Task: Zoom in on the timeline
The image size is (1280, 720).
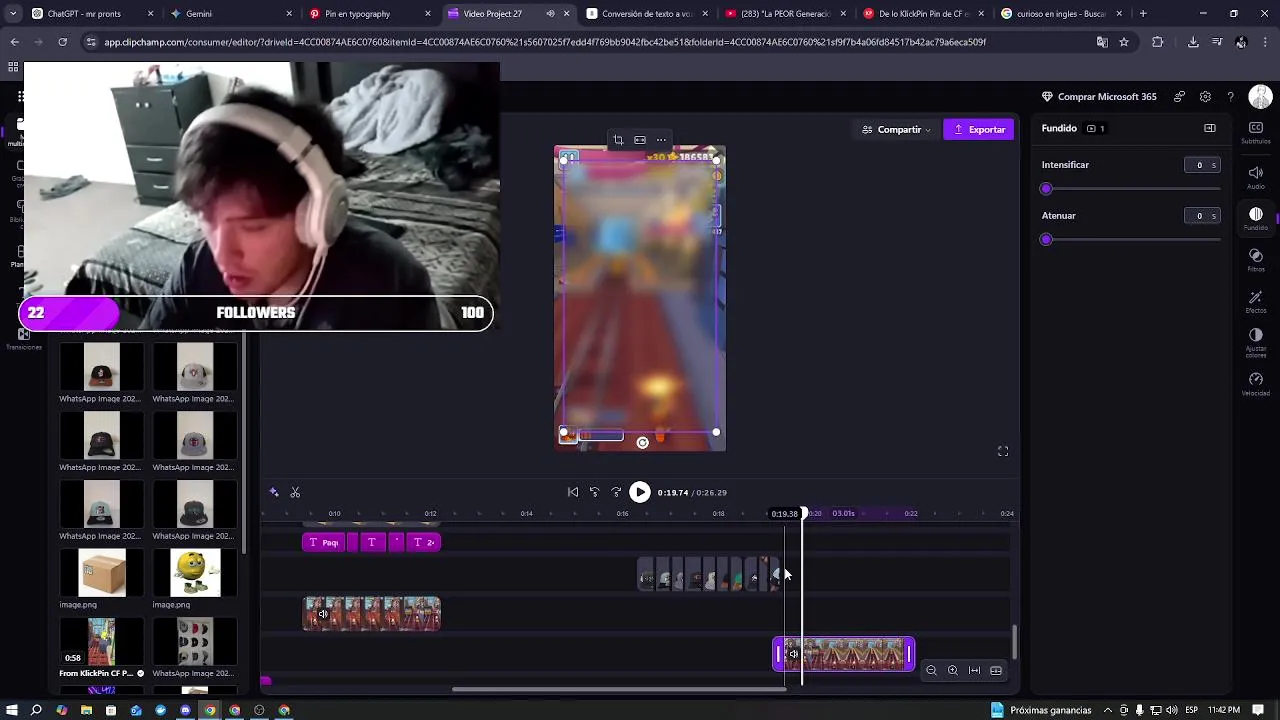Action: tap(953, 671)
